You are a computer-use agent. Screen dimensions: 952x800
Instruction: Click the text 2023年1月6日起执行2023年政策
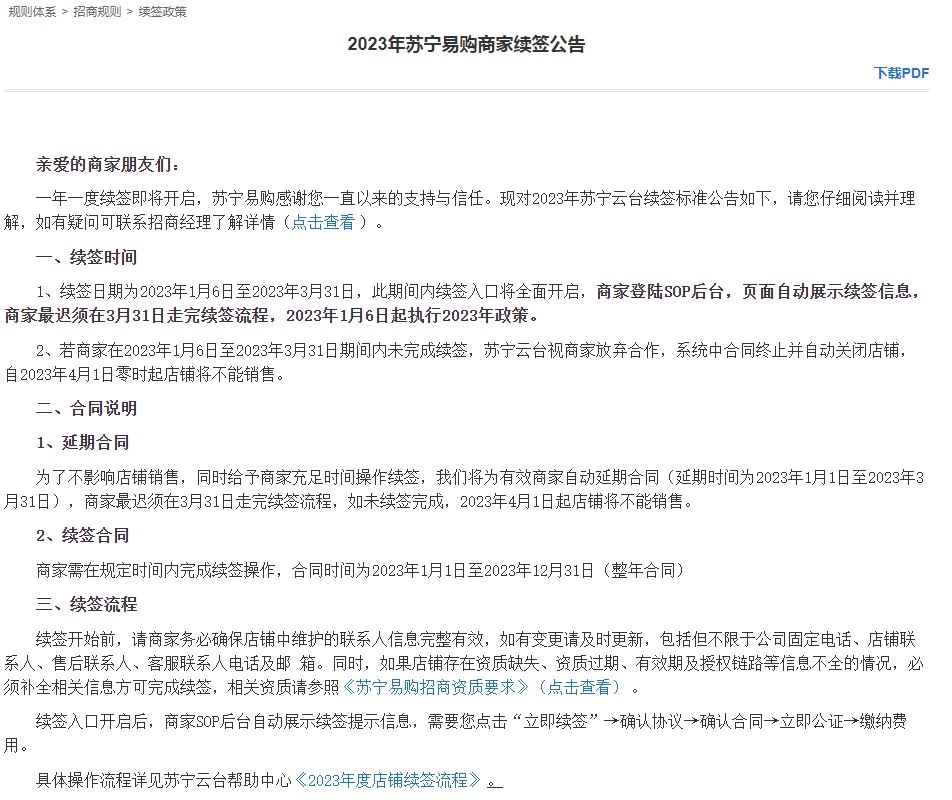pos(407,316)
